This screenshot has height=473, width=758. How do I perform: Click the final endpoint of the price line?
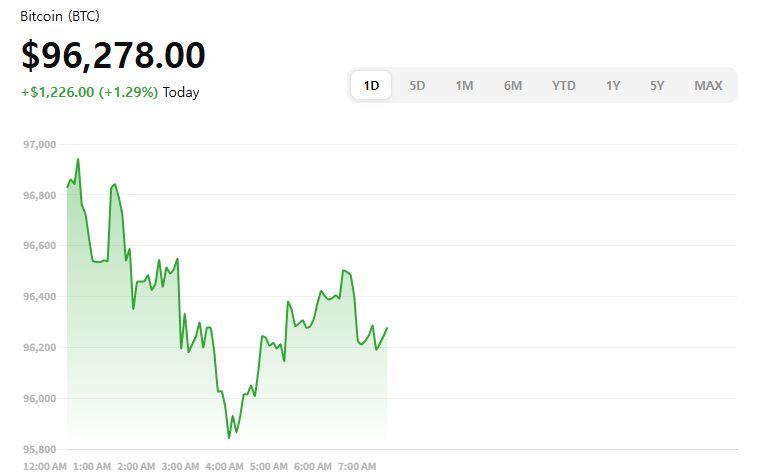coord(387,328)
